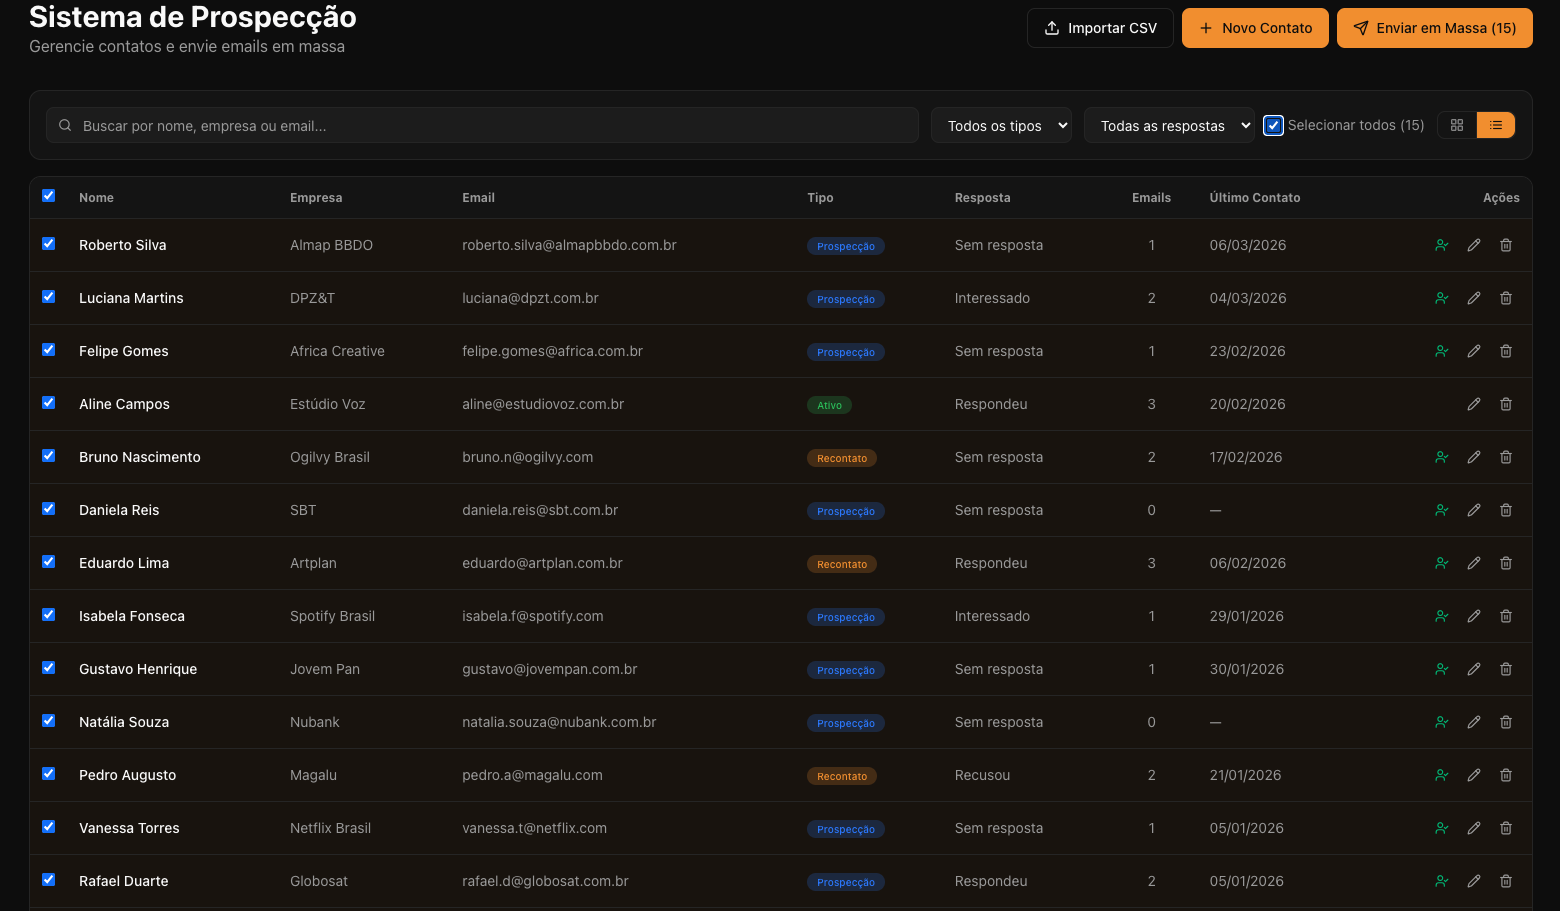1560x911 pixels.
Task: Uncheck the Vanessa Torres row checkbox
Action: pyautogui.click(x=49, y=827)
